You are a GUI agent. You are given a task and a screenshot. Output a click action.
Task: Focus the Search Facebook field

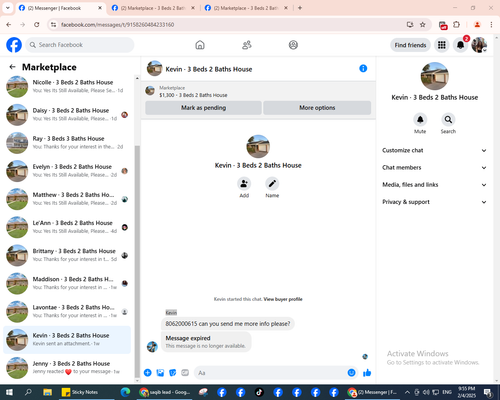click(80, 45)
